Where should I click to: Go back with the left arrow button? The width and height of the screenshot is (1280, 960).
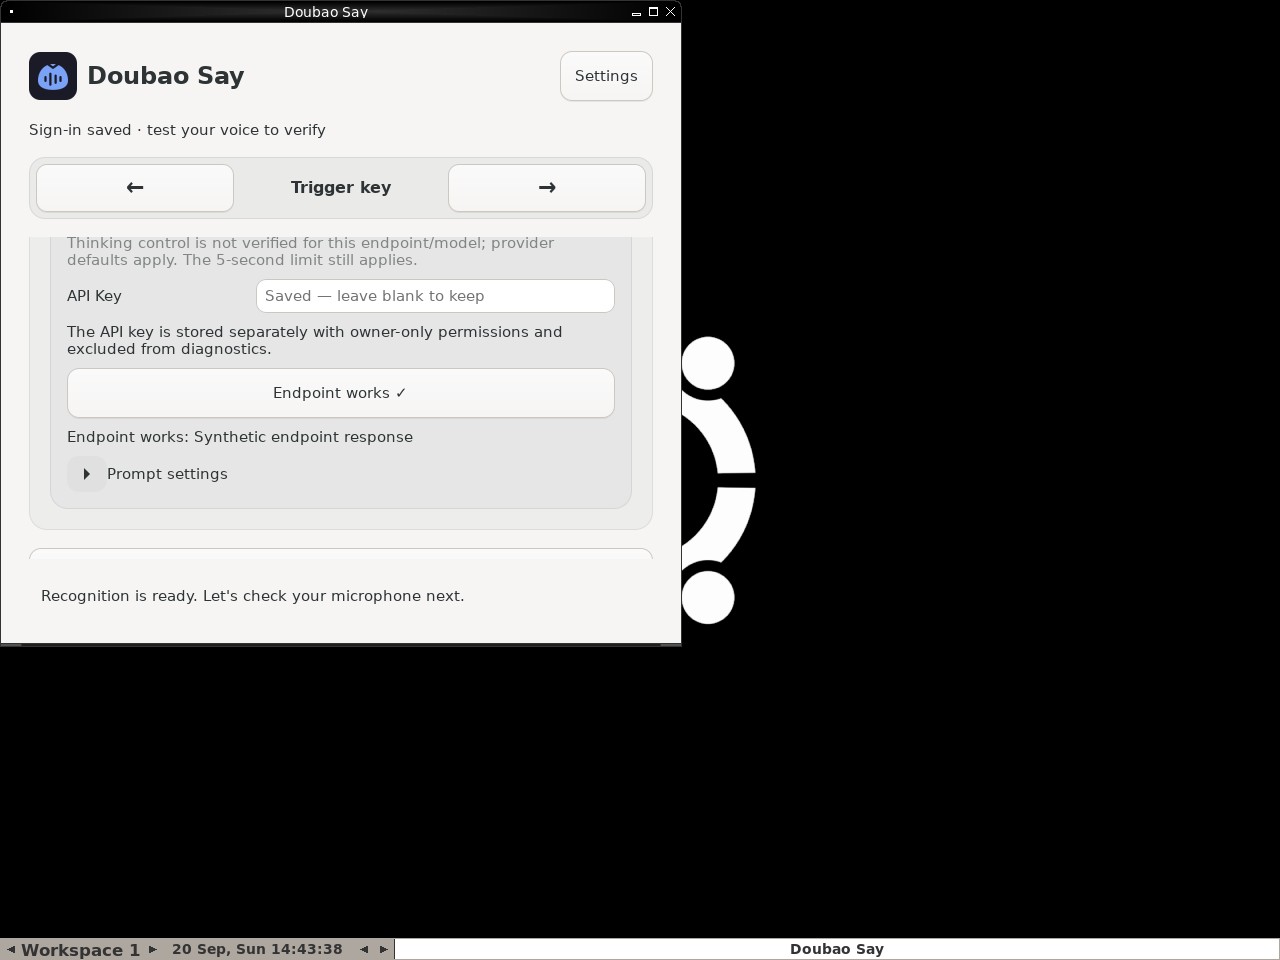point(135,188)
